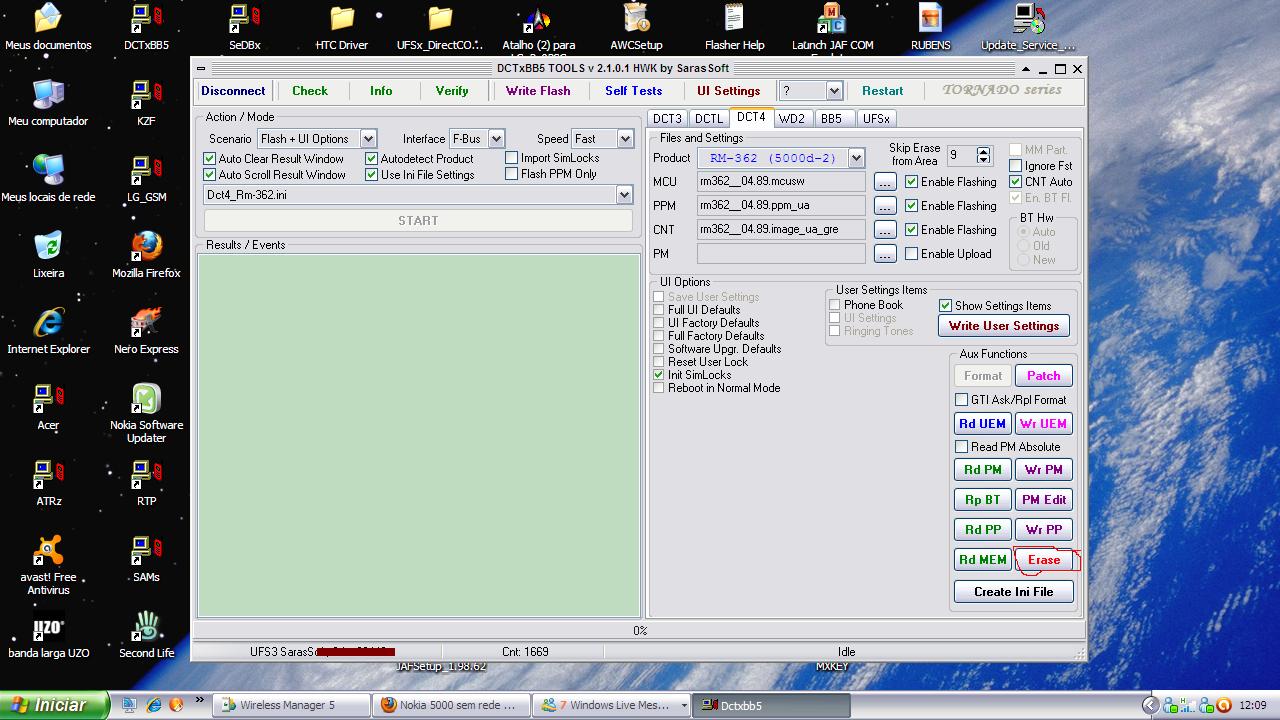Click the Erase button

coord(1044,560)
